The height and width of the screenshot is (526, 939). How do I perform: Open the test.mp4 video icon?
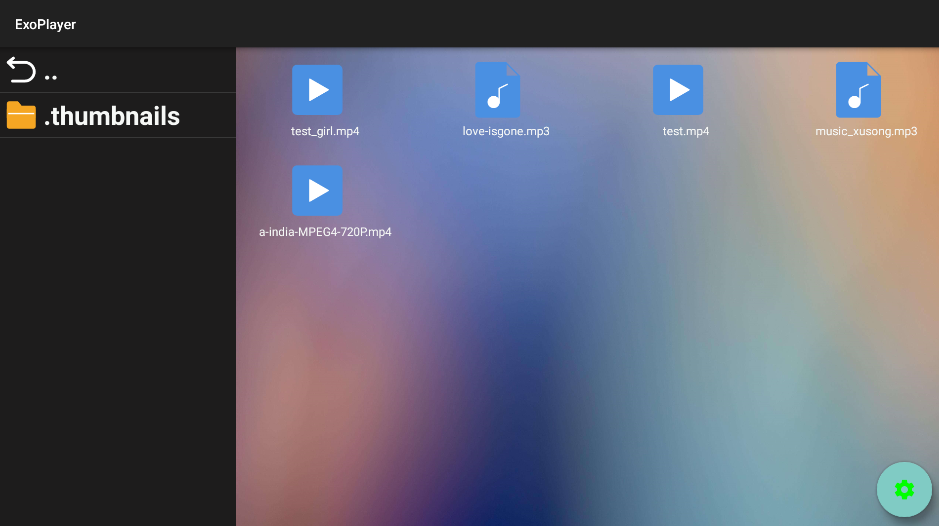678,90
